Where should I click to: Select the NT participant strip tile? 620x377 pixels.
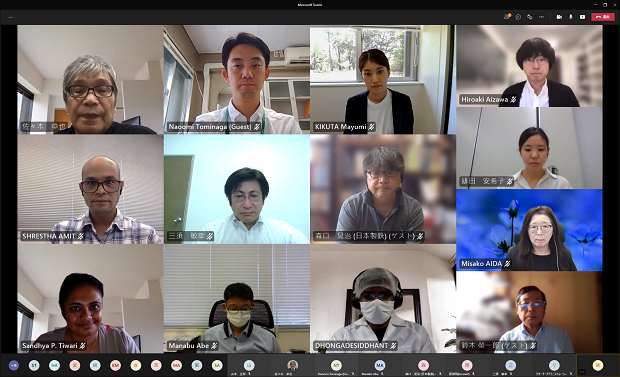[x=336, y=366]
